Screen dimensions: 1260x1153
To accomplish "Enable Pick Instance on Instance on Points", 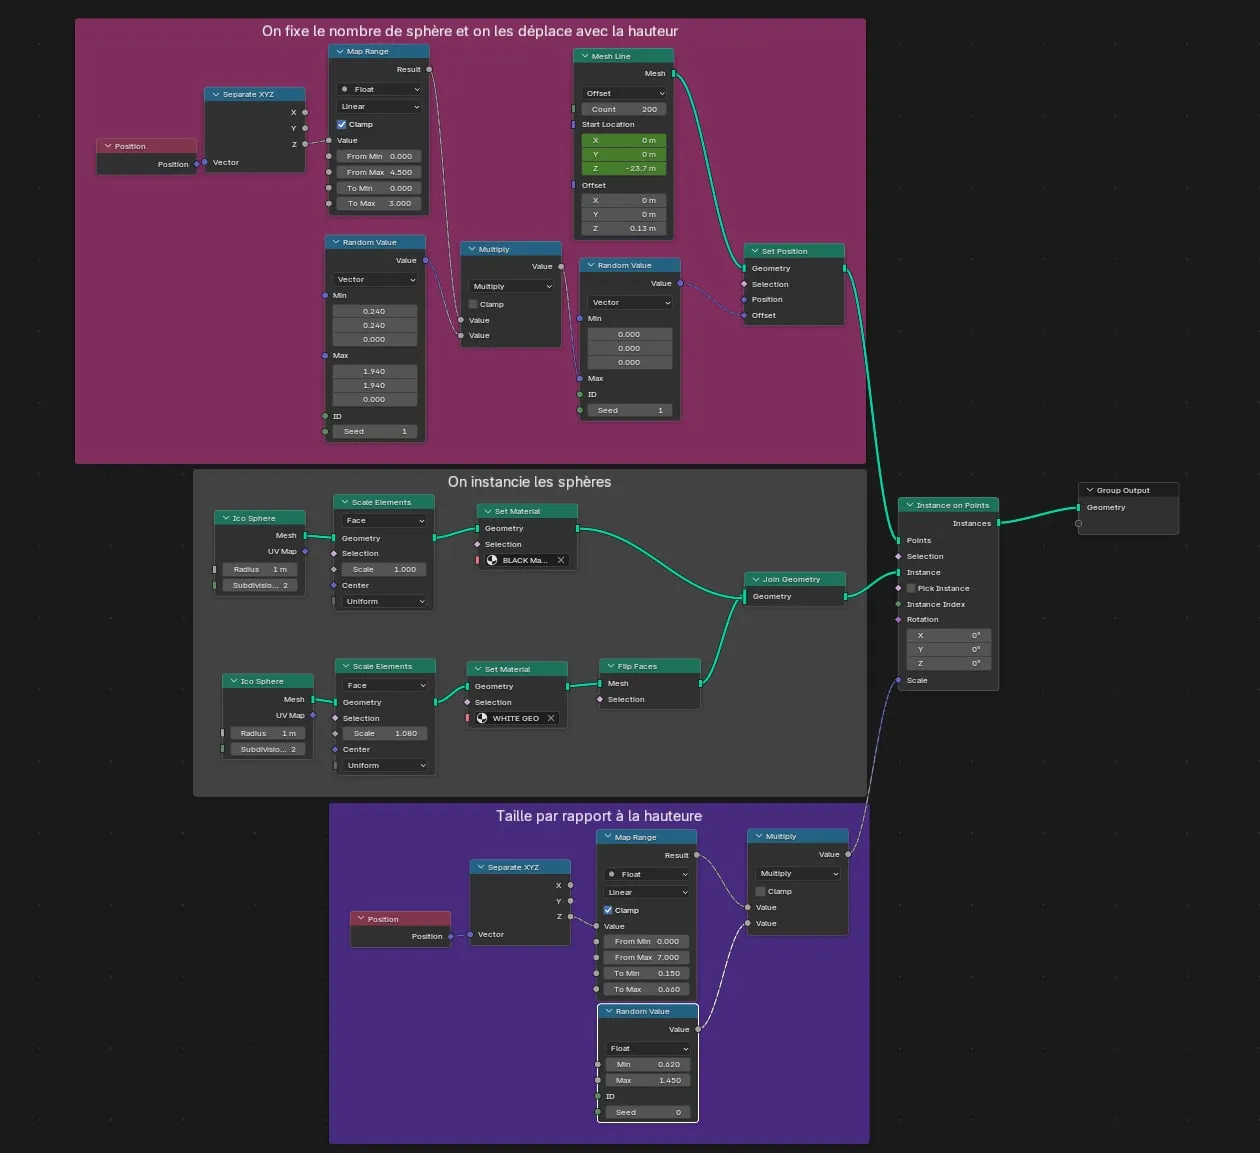I will (911, 588).
